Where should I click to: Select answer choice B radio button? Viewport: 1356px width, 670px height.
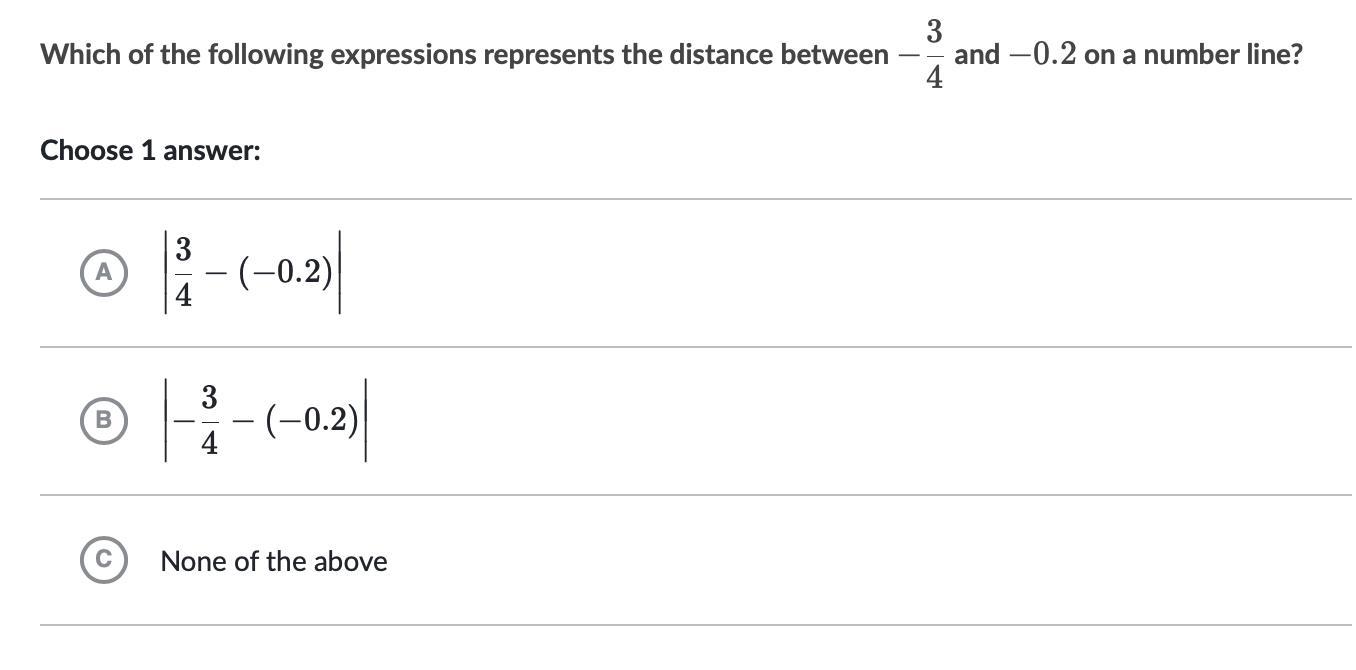(104, 420)
